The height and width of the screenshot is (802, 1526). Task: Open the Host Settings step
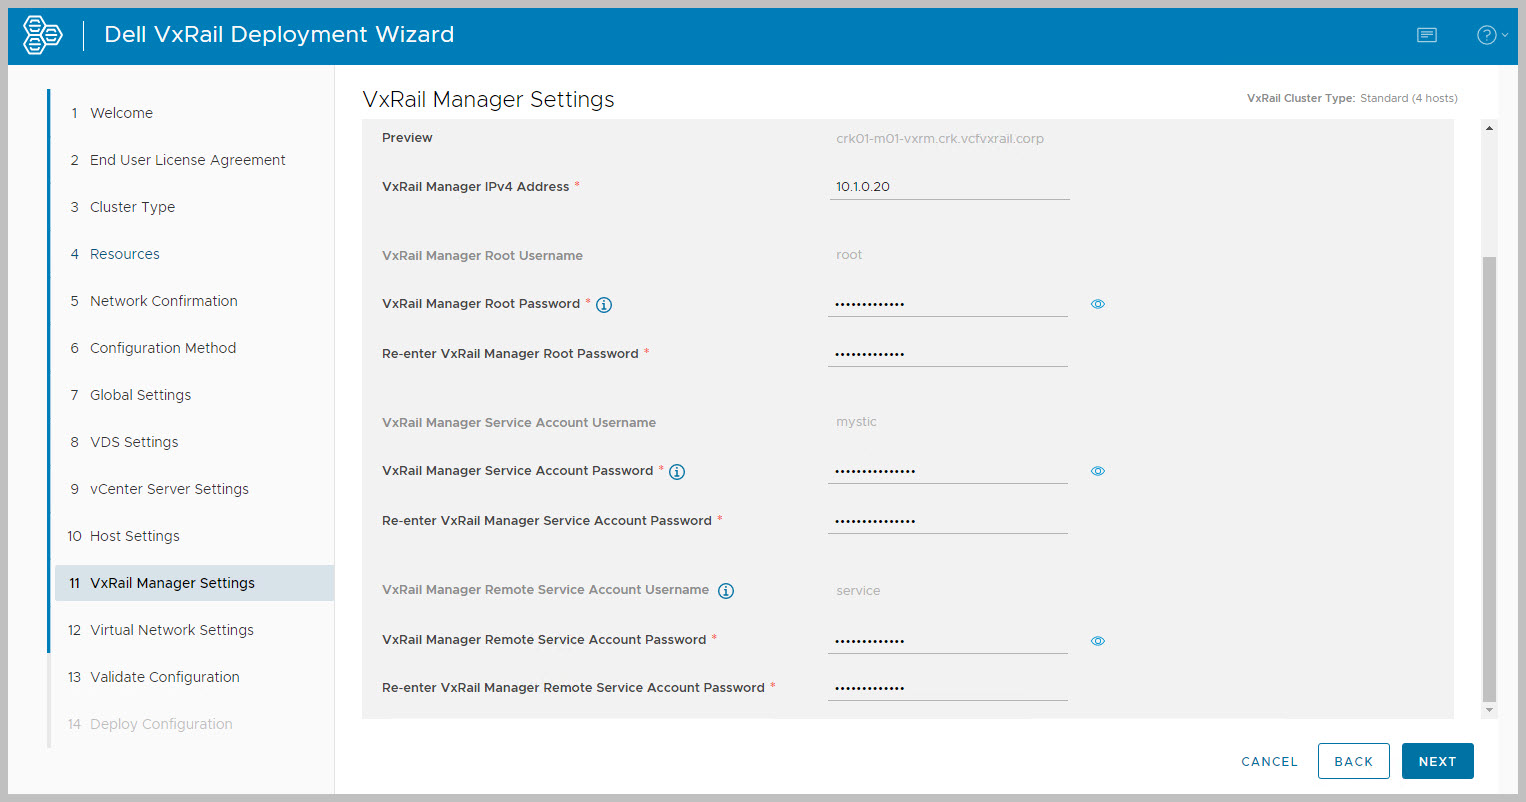[134, 536]
